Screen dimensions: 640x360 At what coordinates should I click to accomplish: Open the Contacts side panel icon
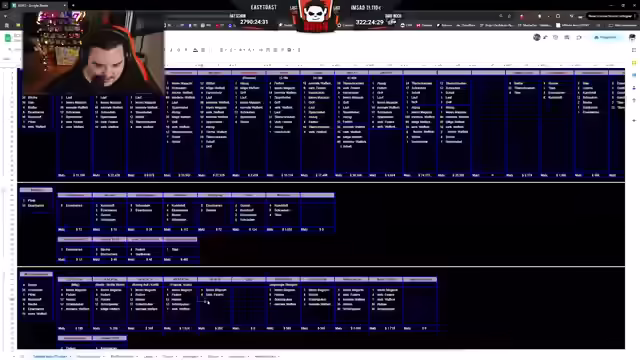pos(634,88)
